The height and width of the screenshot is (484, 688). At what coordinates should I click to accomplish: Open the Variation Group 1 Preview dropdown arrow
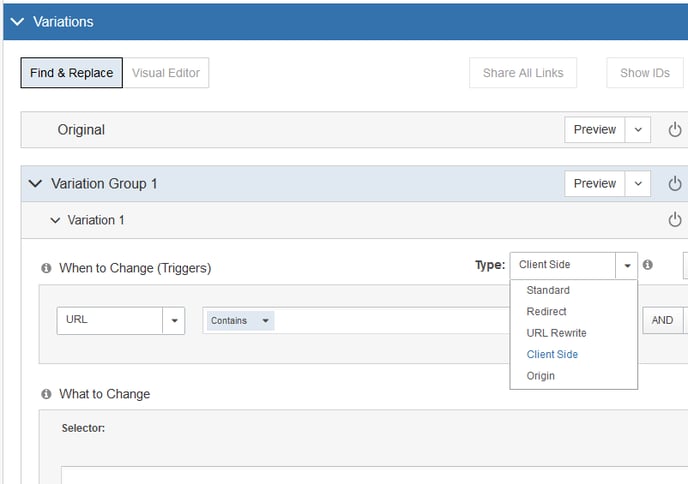638,183
